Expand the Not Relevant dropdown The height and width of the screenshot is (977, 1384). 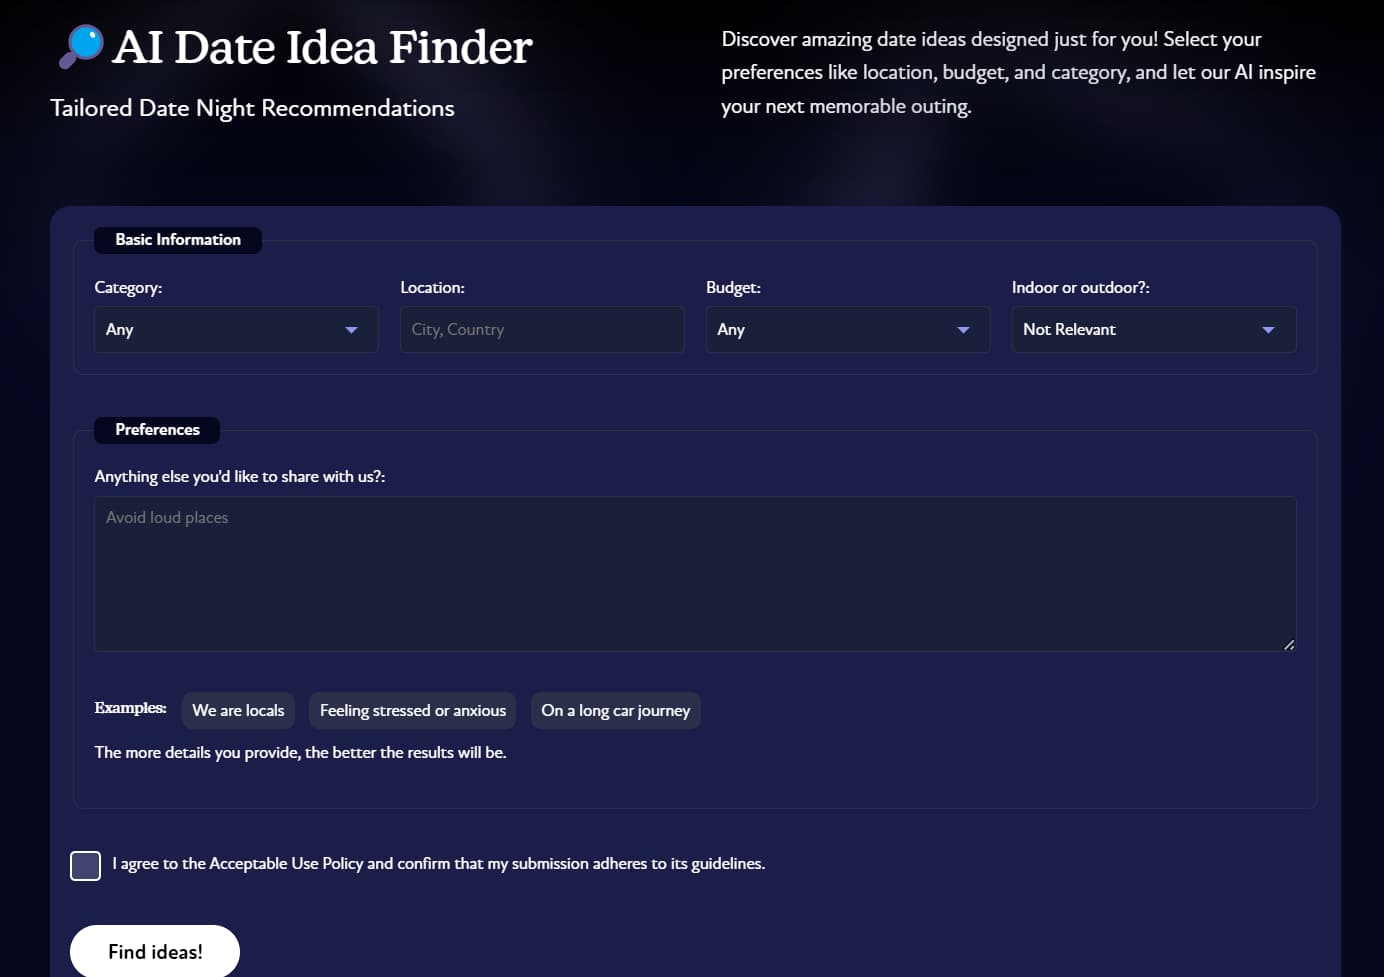point(1154,329)
